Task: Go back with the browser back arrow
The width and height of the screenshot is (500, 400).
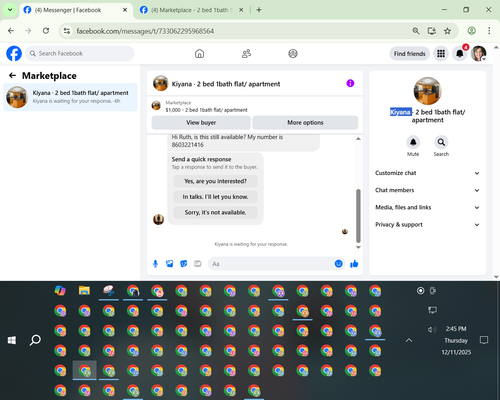Action: pyautogui.click(x=11, y=31)
